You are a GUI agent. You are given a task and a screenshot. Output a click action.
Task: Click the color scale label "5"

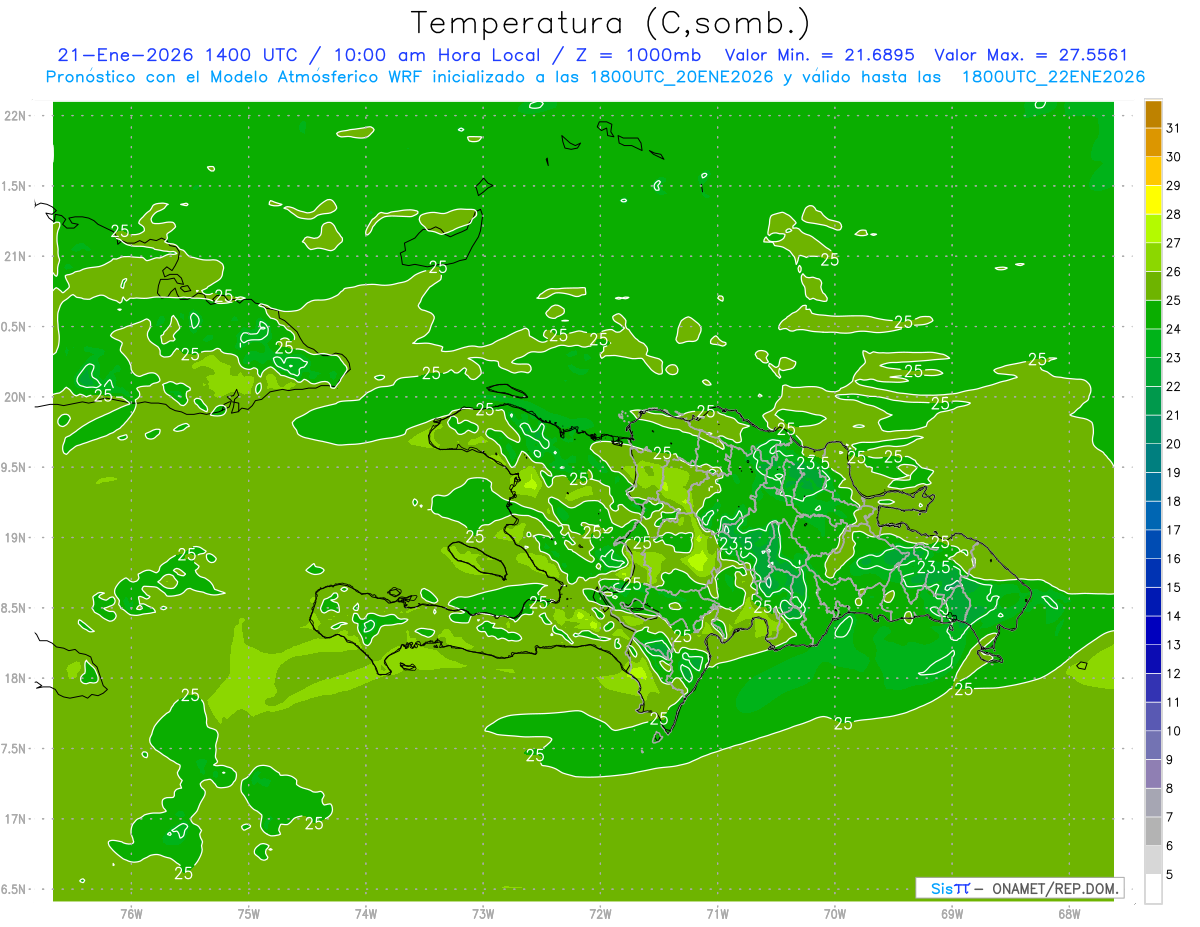pos(1170,875)
